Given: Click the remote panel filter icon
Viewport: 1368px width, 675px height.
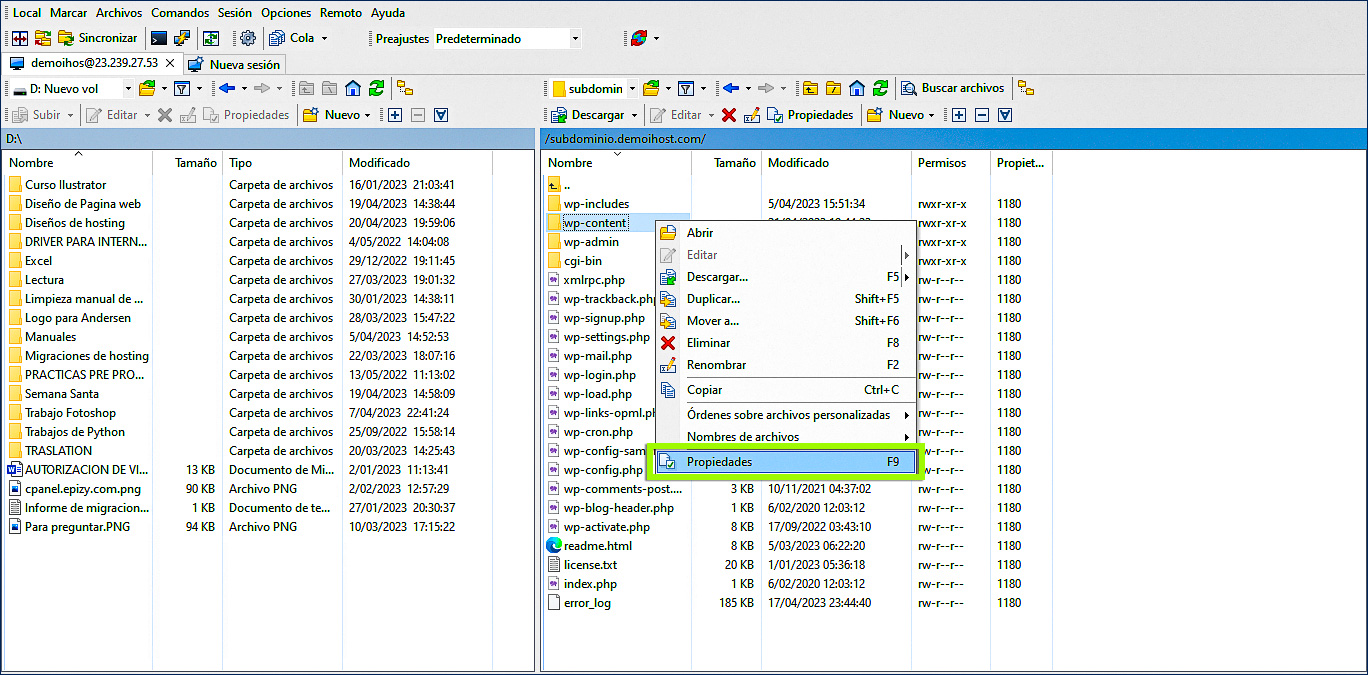Looking at the screenshot, I should 686,88.
